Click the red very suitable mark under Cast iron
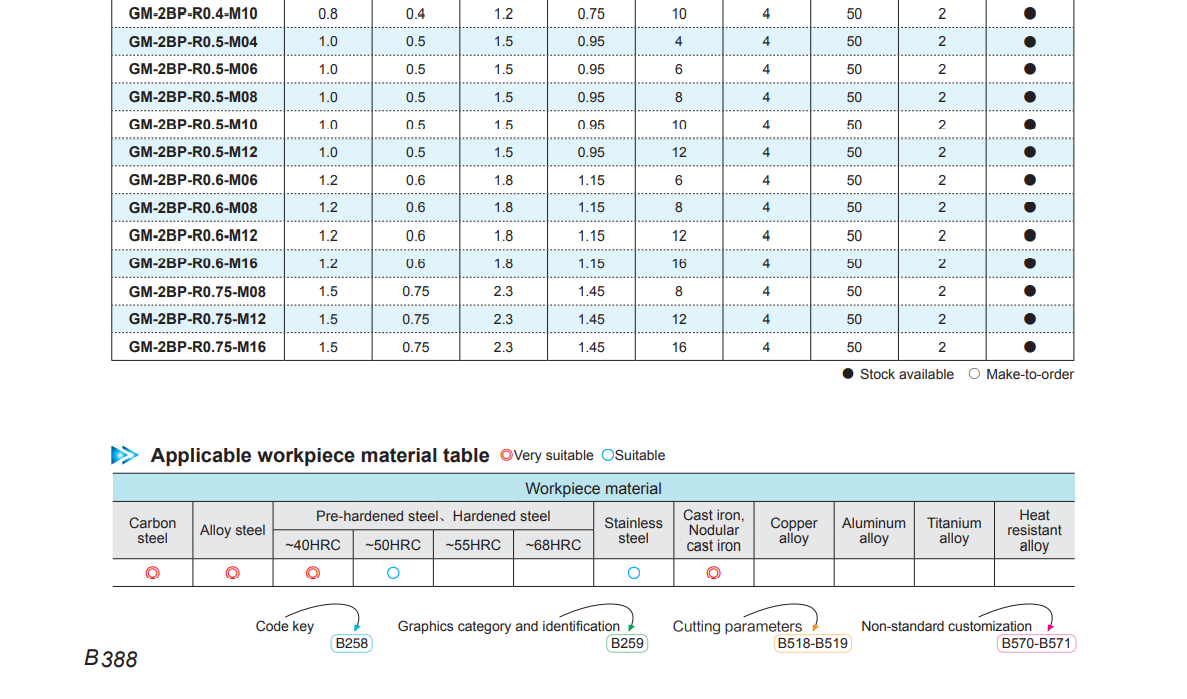This screenshot has width=1187, height=699. pyautogui.click(x=713, y=573)
